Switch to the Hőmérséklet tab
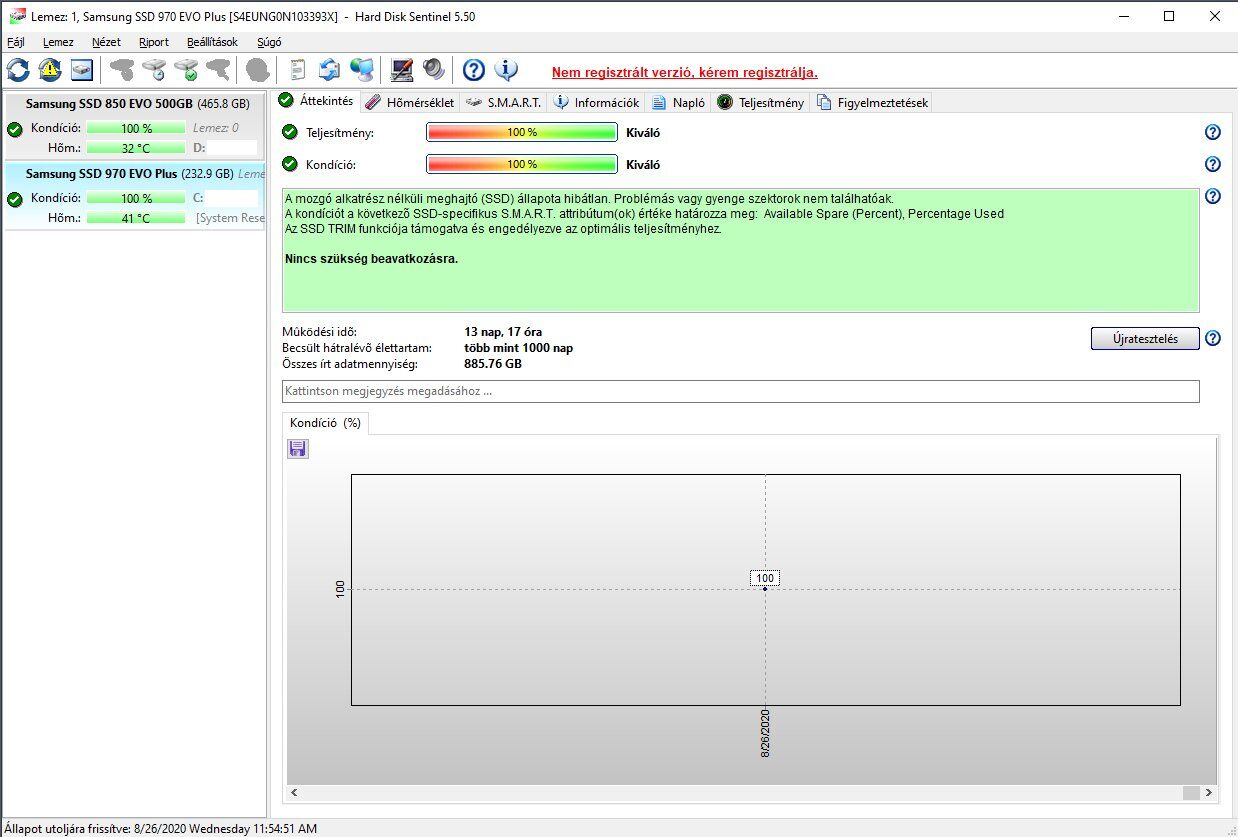The height and width of the screenshot is (837, 1238). pos(408,102)
